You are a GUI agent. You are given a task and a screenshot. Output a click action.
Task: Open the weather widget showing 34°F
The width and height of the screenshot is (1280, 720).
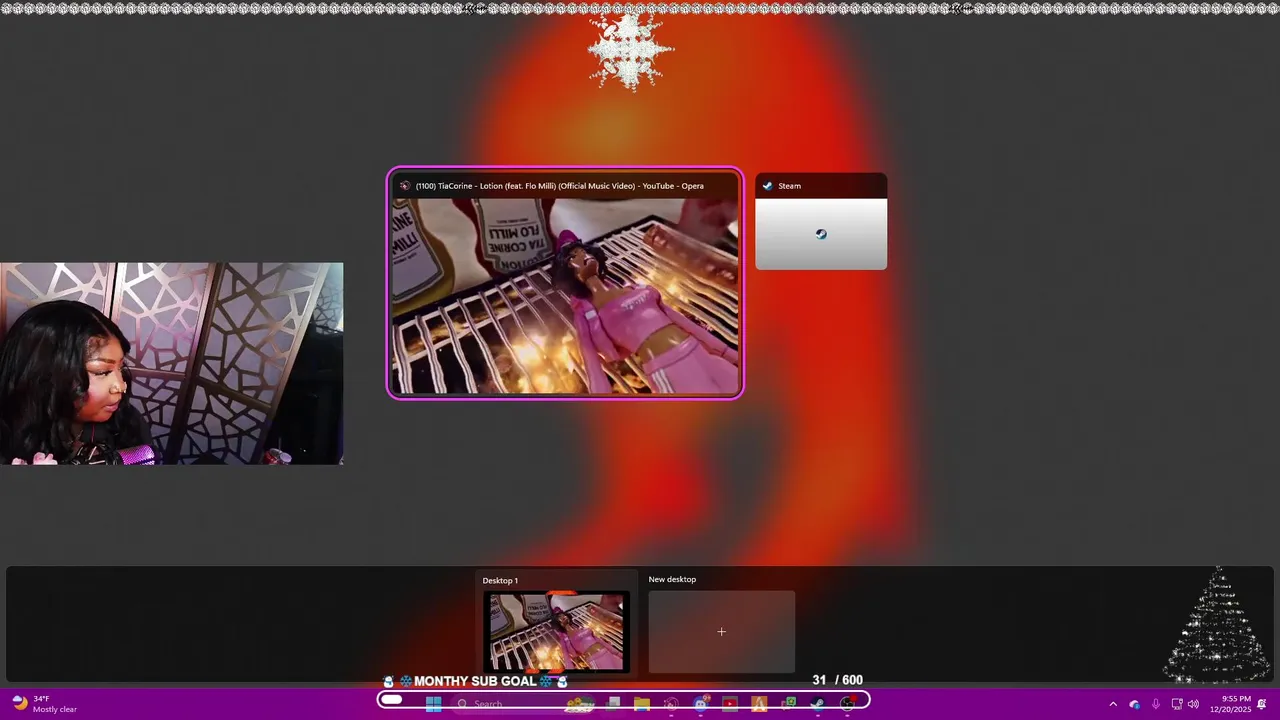coord(45,704)
